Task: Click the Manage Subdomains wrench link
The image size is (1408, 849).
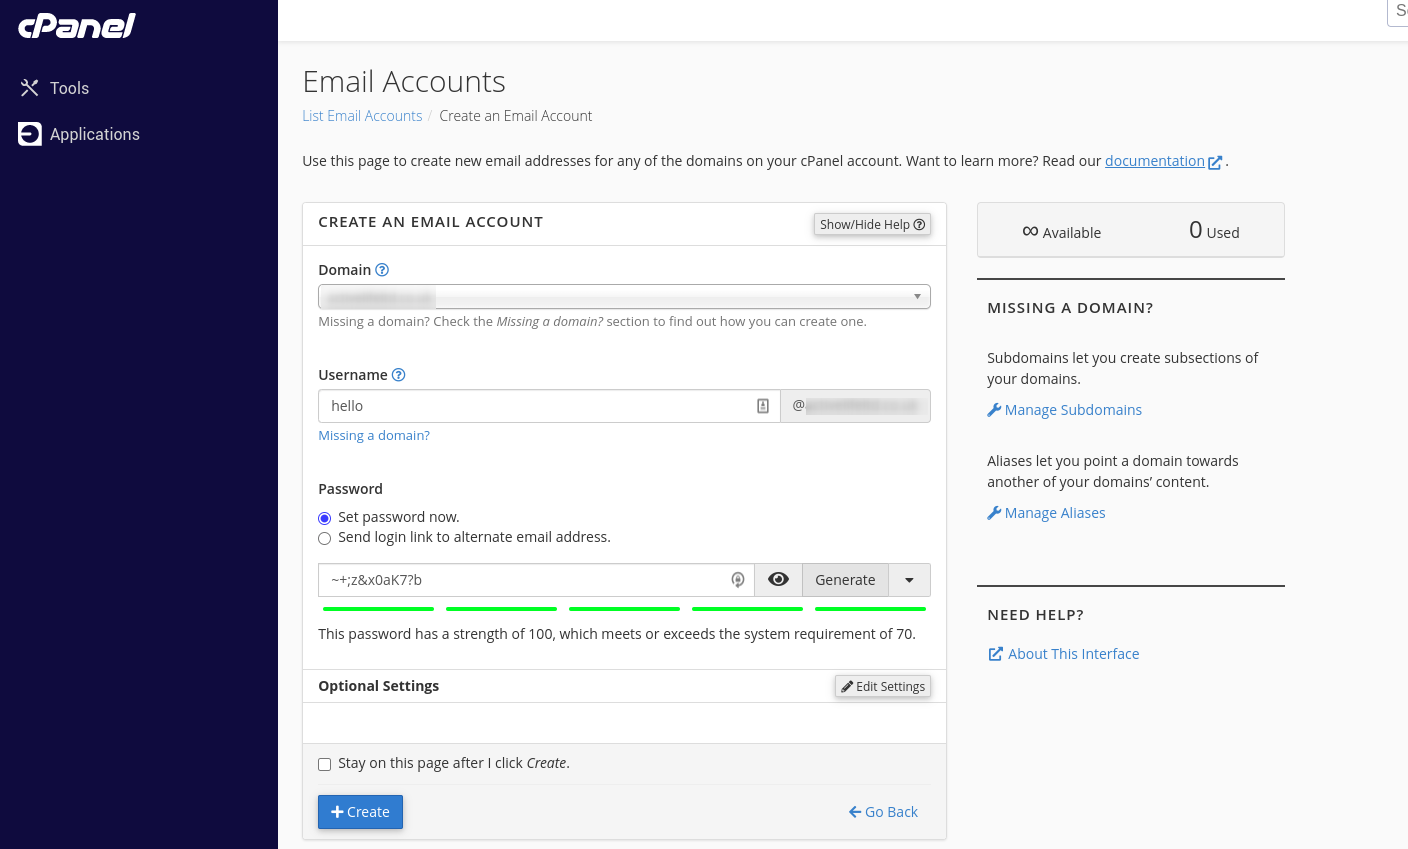Action: pos(1064,410)
